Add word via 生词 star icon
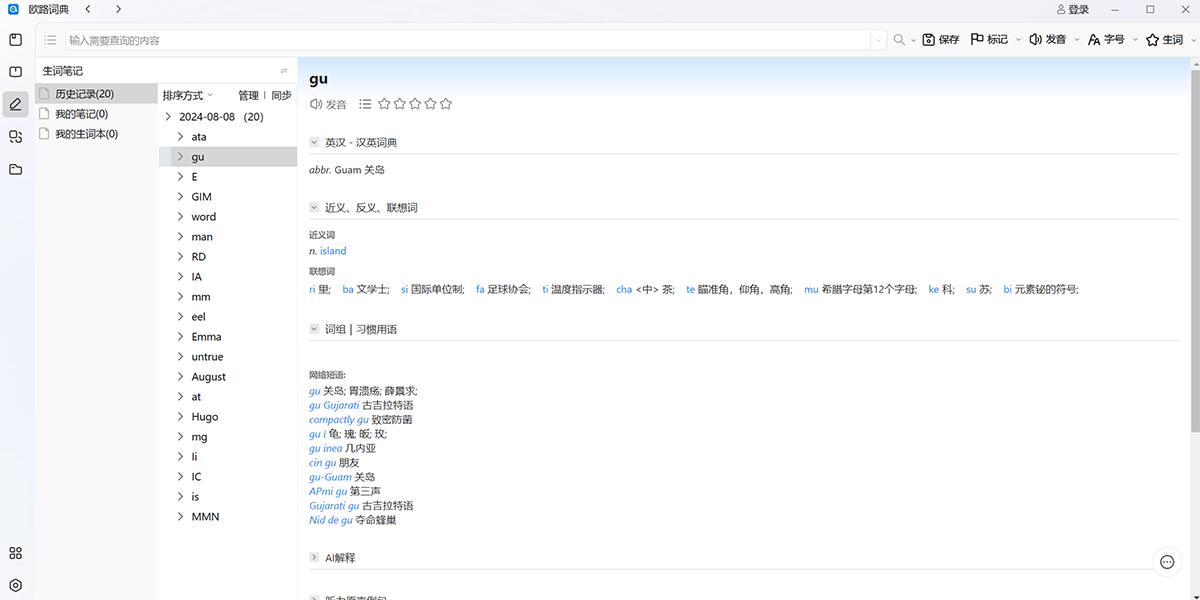1200x600 pixels. coord(1152,40)
